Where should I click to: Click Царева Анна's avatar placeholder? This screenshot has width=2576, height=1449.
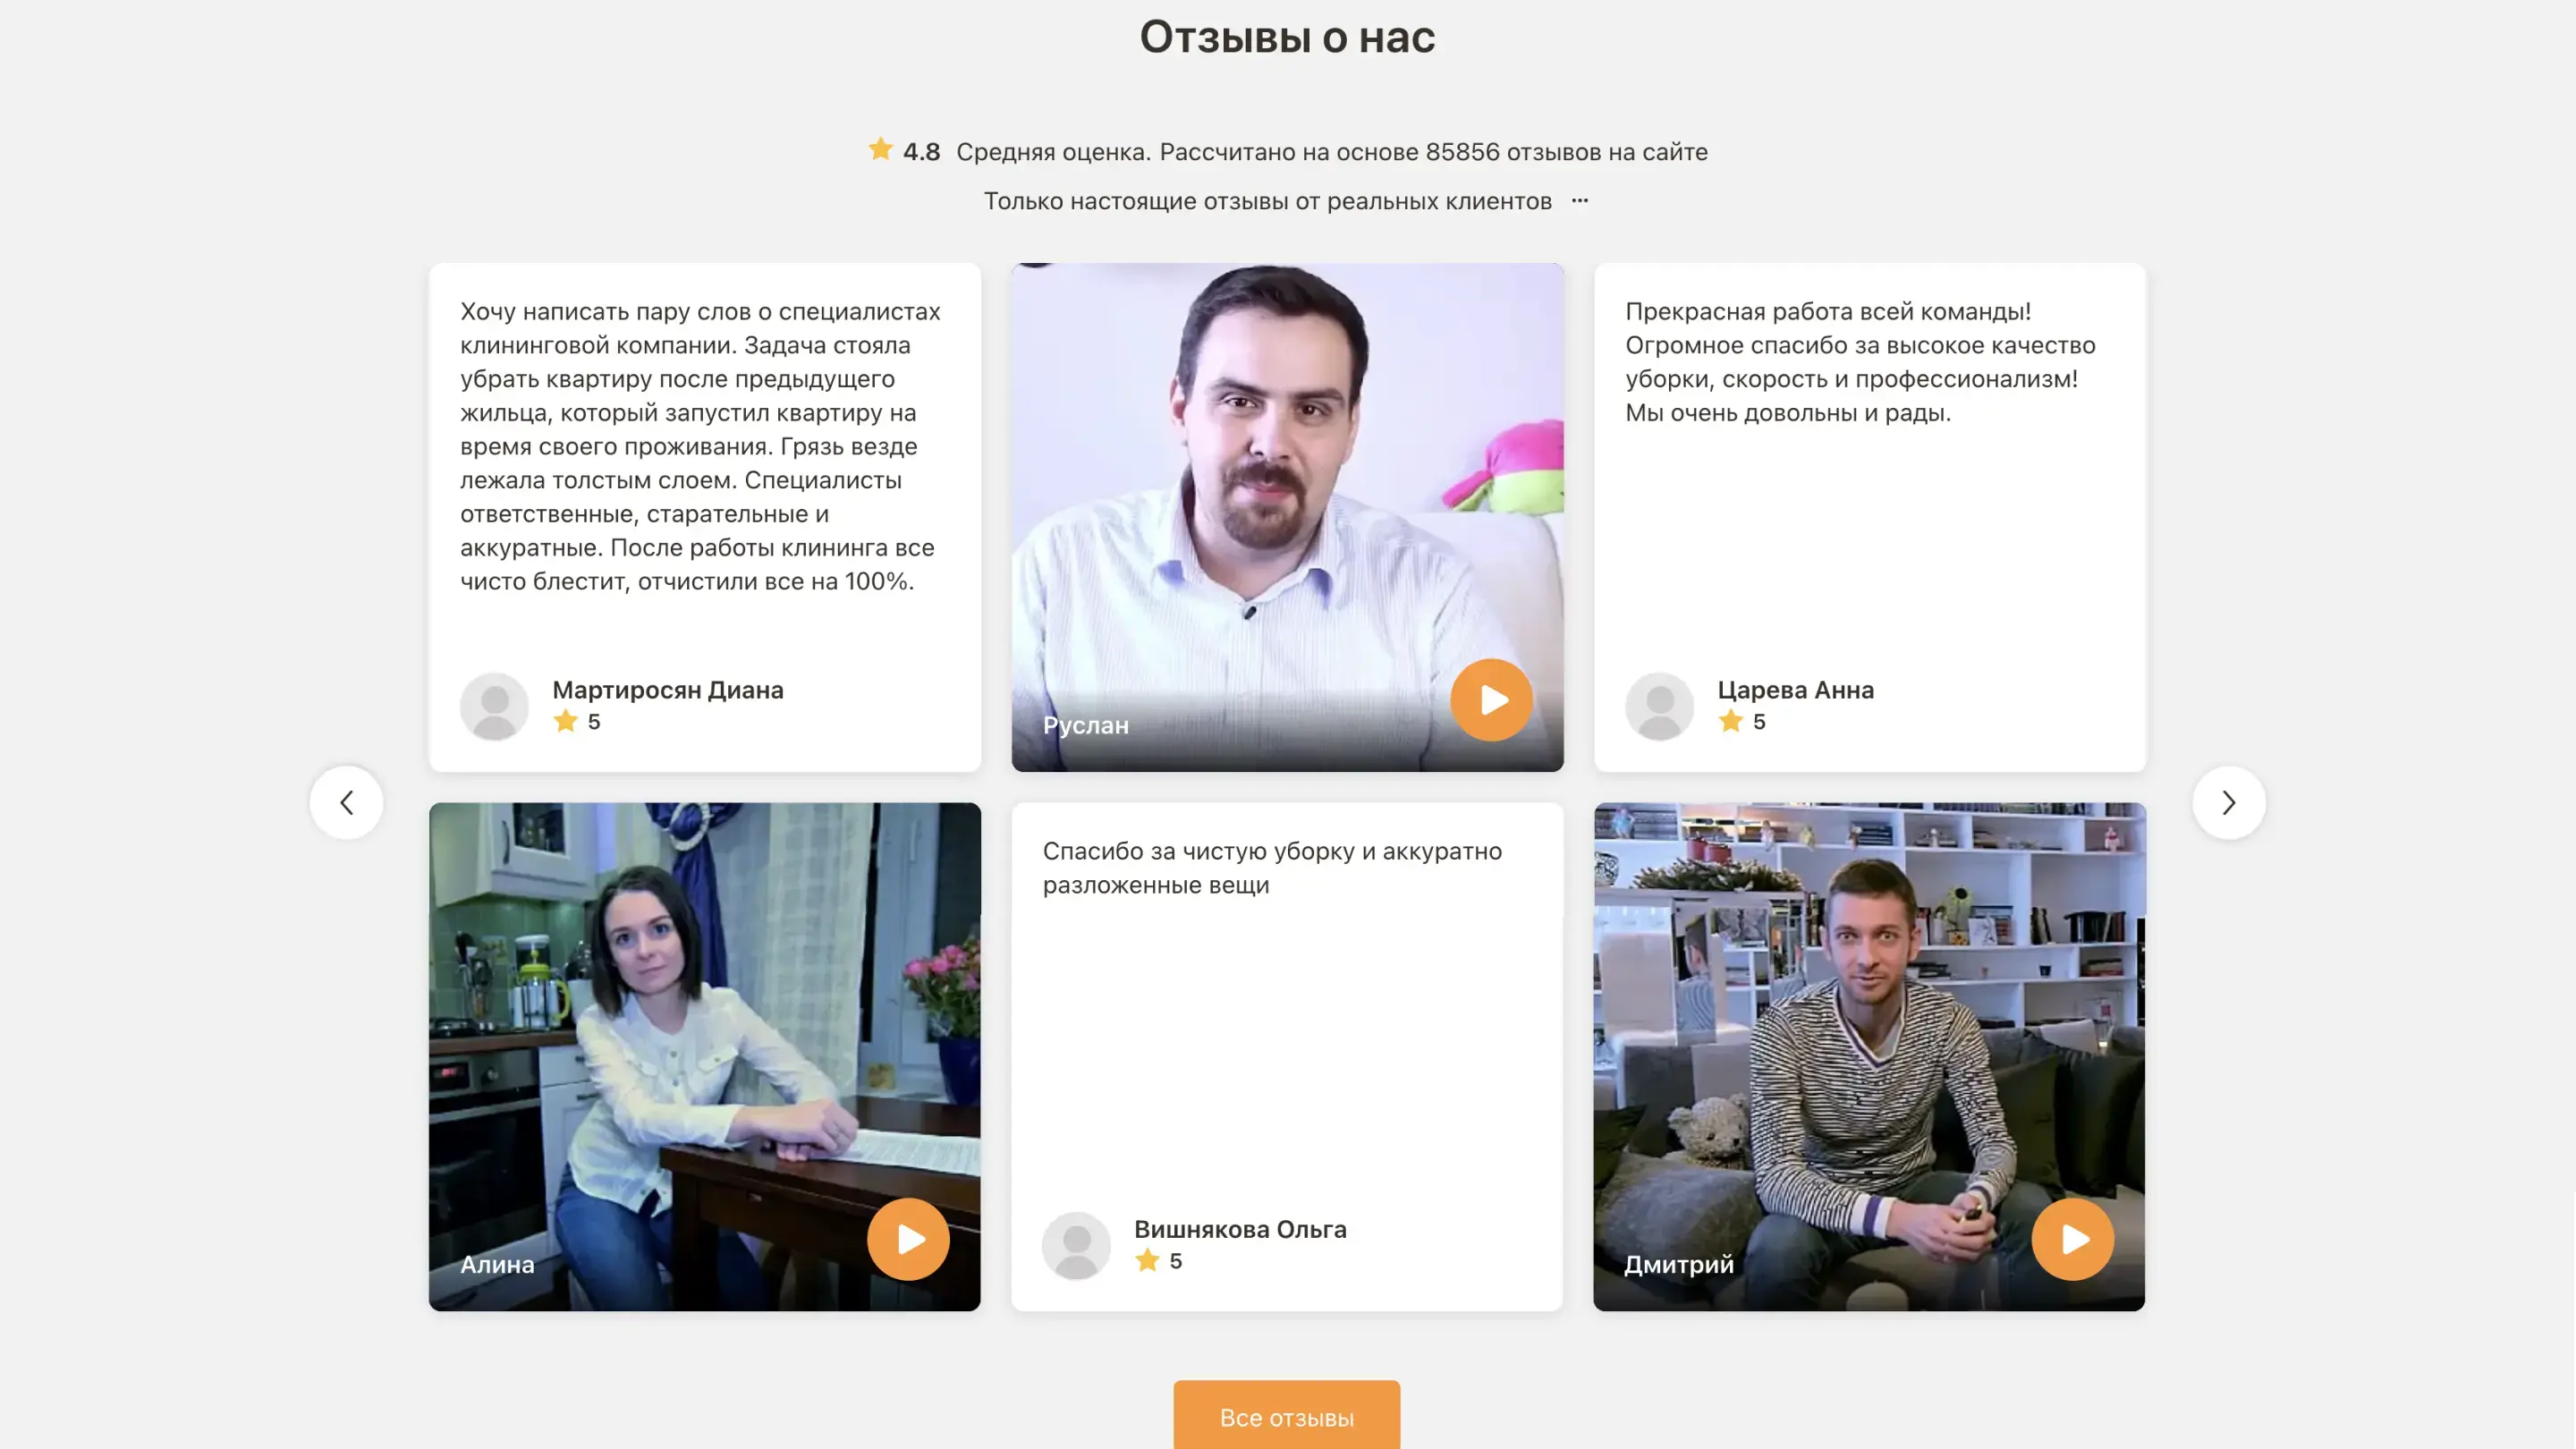pyautogui.click(x=1659, y=706)
